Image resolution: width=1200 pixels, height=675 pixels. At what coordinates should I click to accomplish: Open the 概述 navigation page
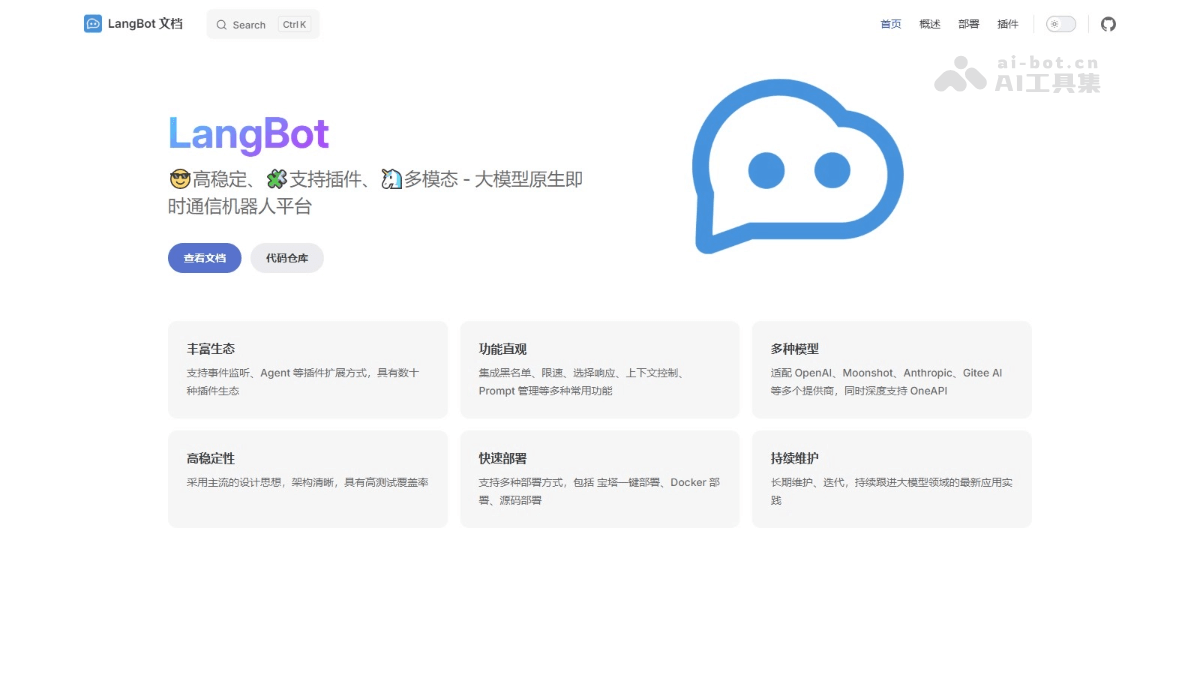point(929,24)
